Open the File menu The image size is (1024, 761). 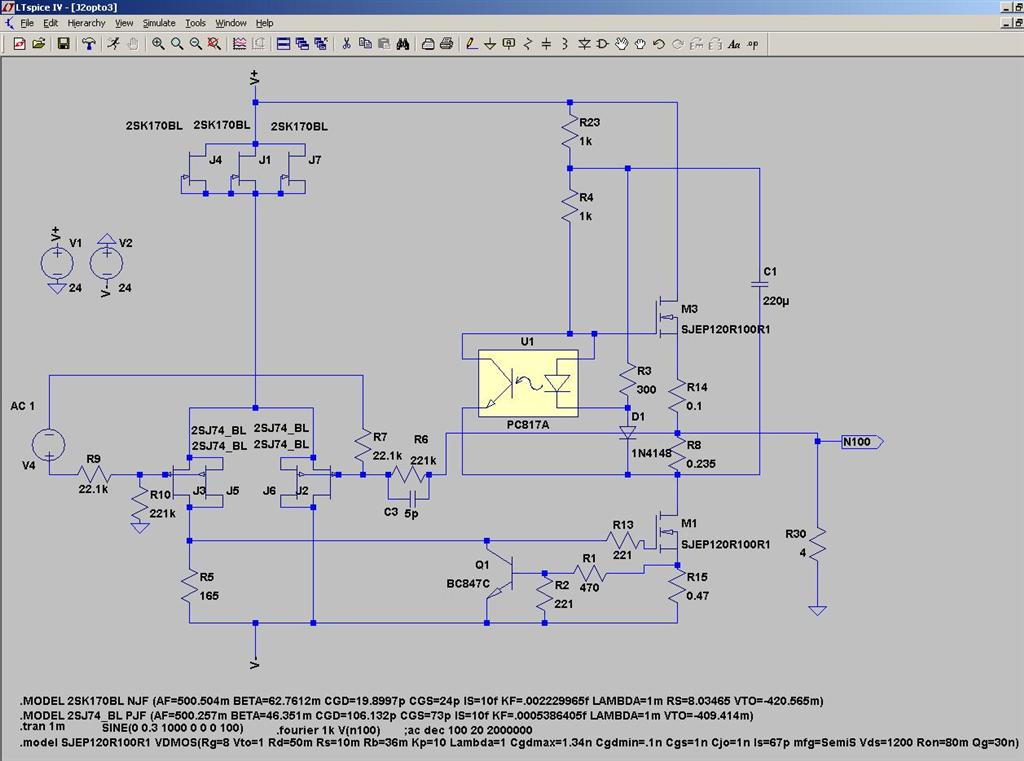[27, 23]
